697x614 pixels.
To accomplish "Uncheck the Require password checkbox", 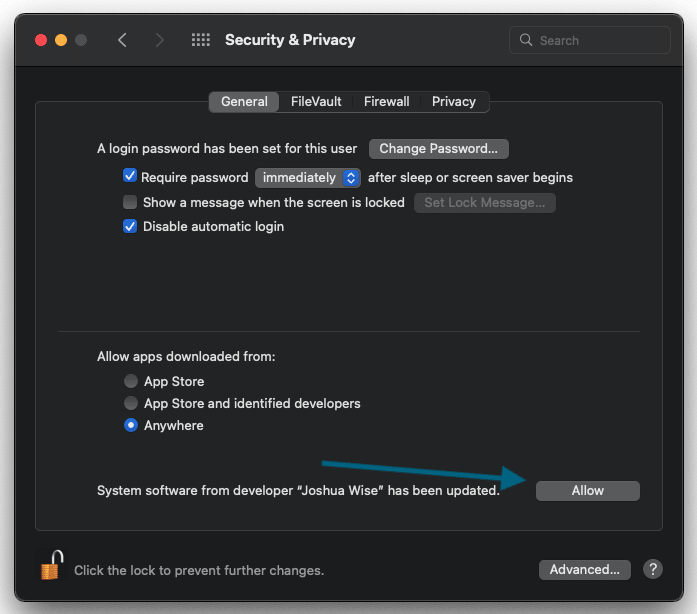I will 130,176.
